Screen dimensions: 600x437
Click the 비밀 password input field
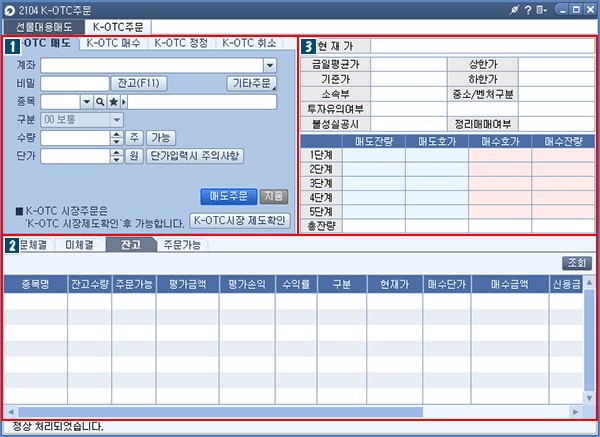coord(75,83)
